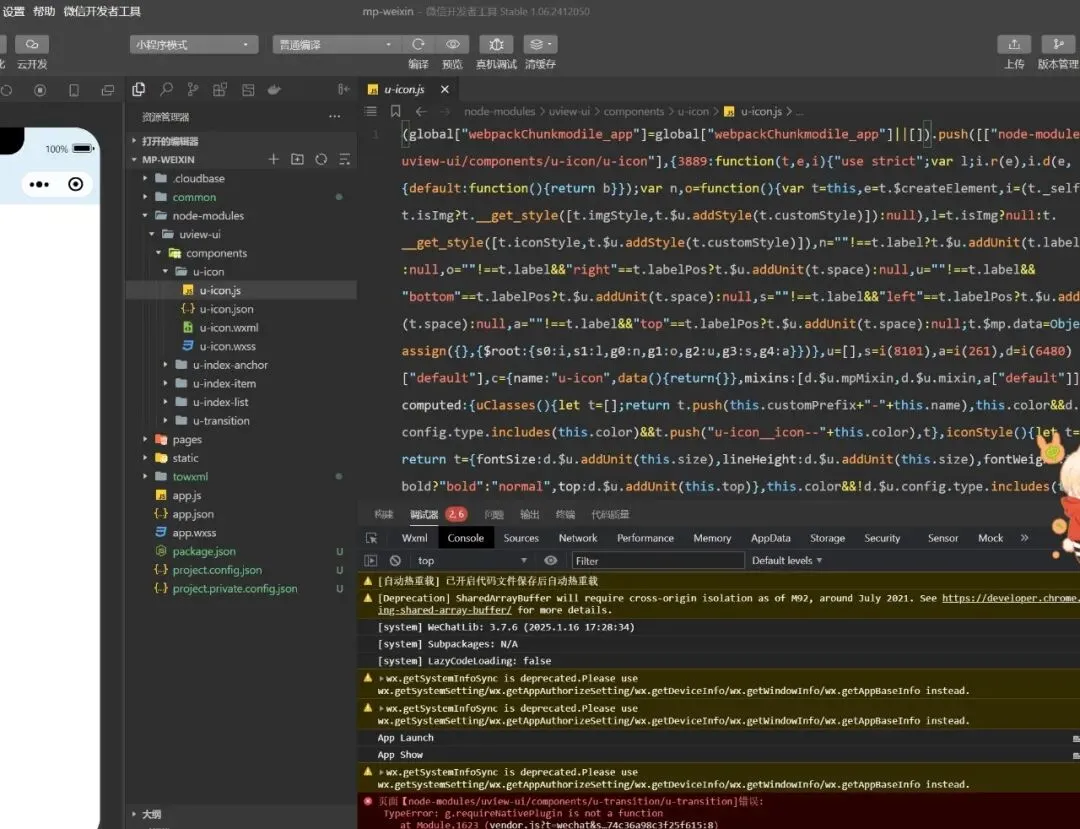Viewport: 1080px width, 829px height.
Task: Click uview-ui in the editor breadcrumb
Action: point(569,111)
